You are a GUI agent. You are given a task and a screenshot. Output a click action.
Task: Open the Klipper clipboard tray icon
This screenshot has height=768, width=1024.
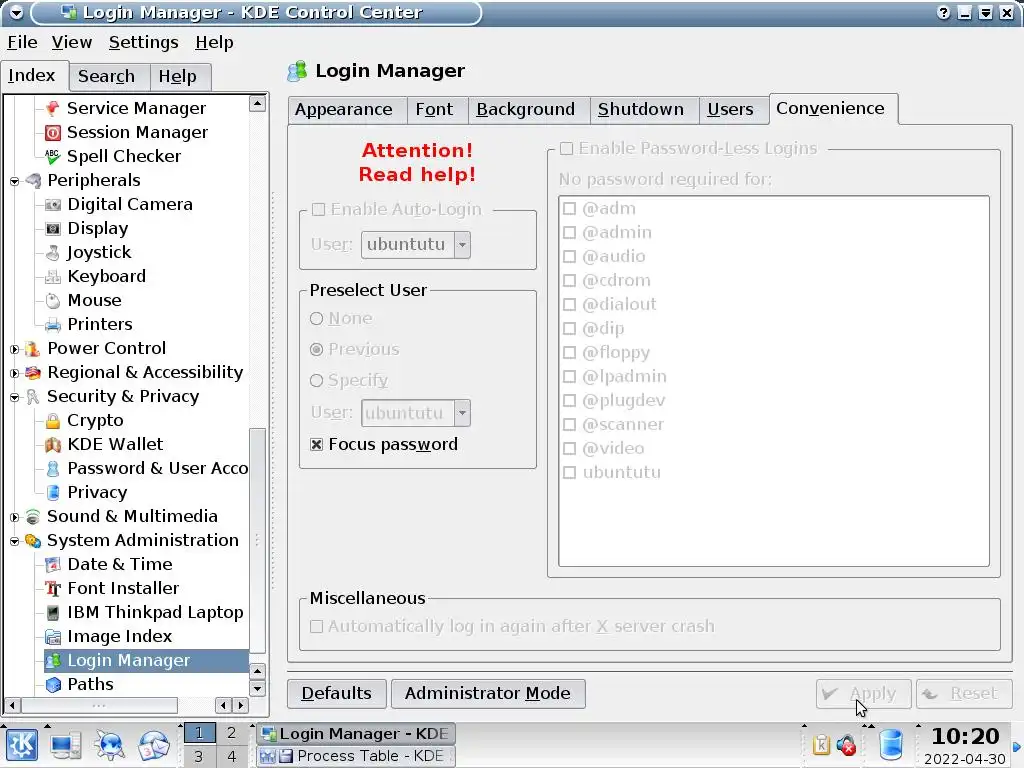coord(821,744)
